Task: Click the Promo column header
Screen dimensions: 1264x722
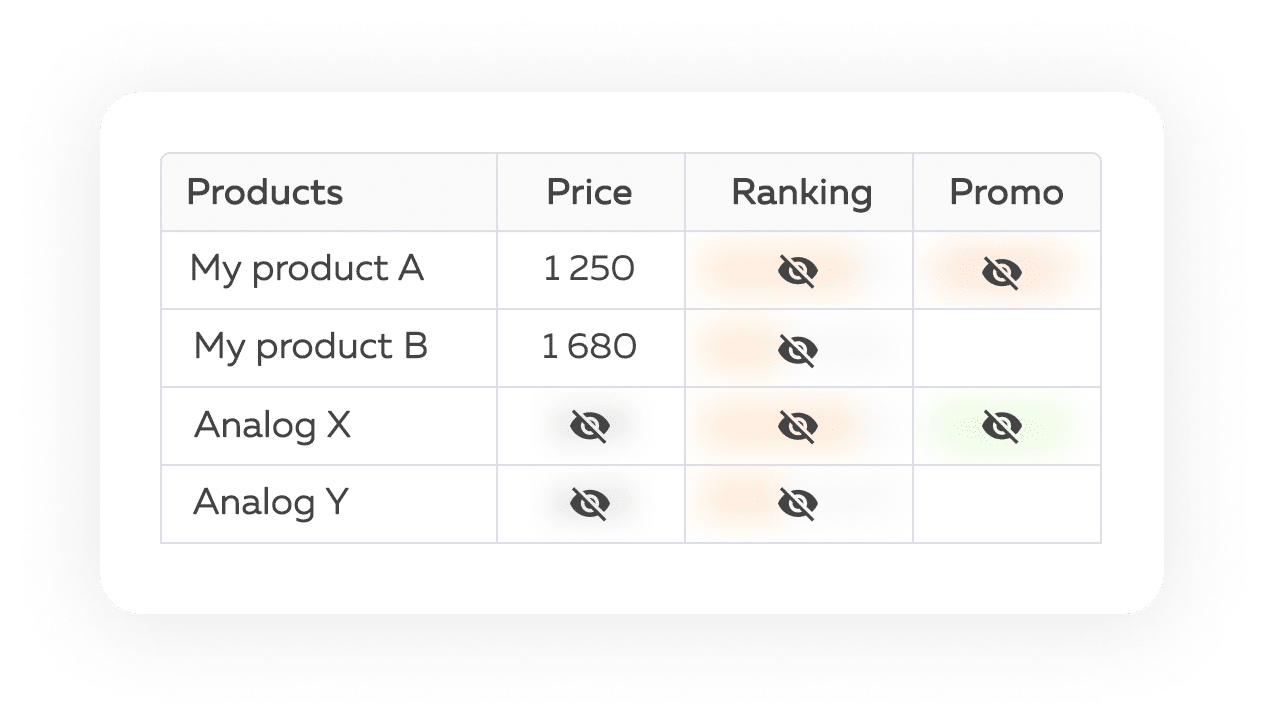Action: pyautogui.click(x=1006, y=192)
